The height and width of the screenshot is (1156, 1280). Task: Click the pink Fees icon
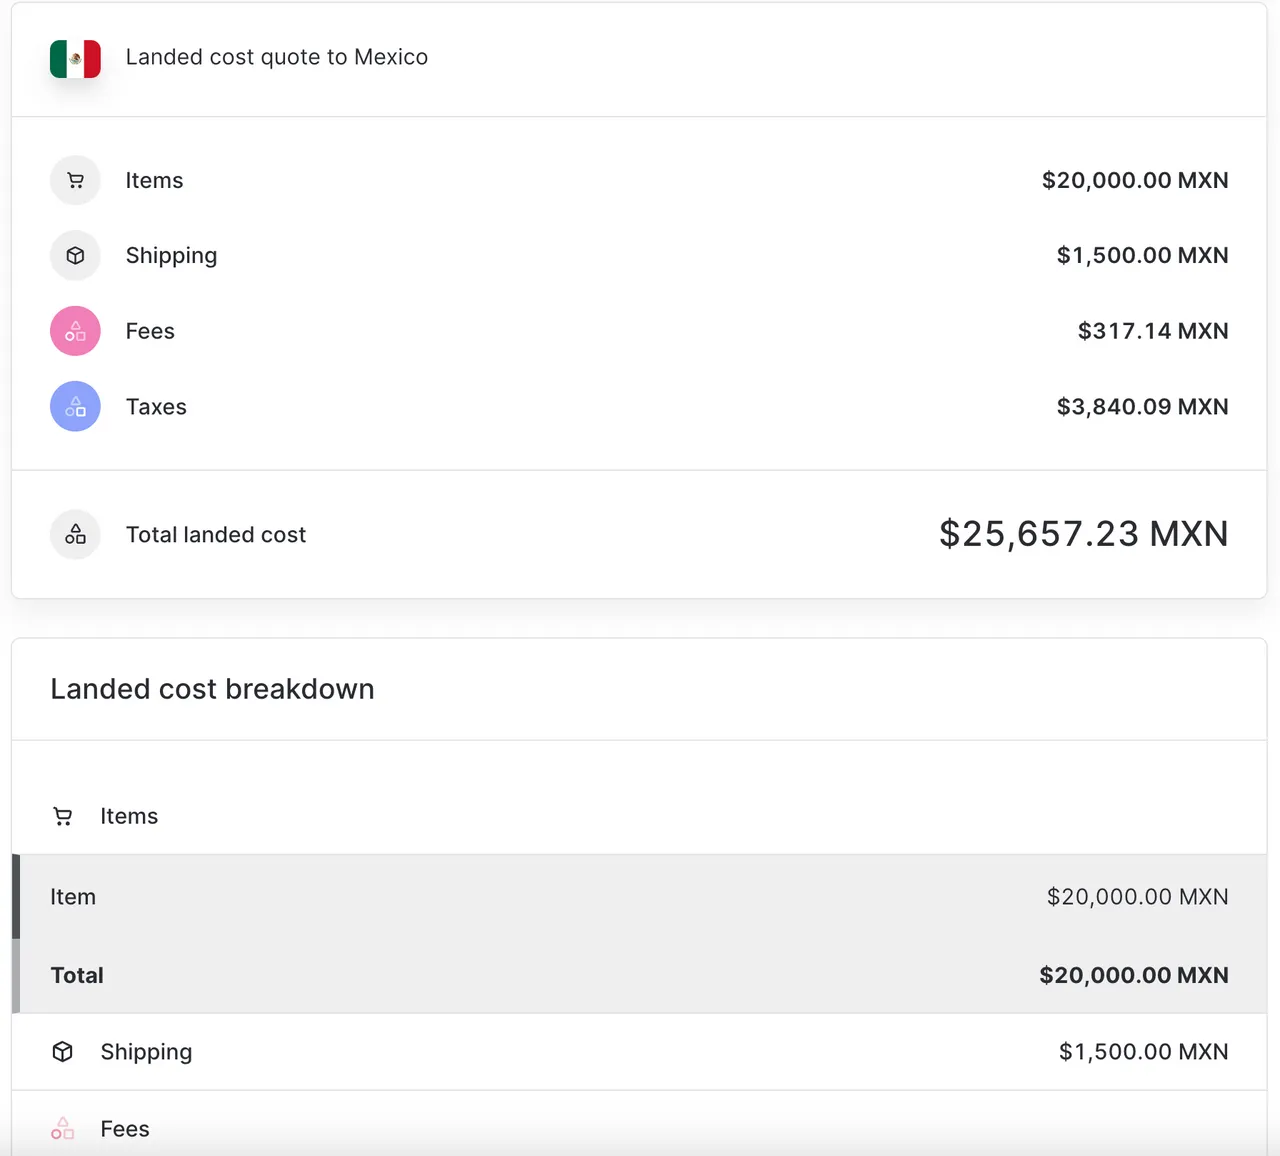click(75, 330)
